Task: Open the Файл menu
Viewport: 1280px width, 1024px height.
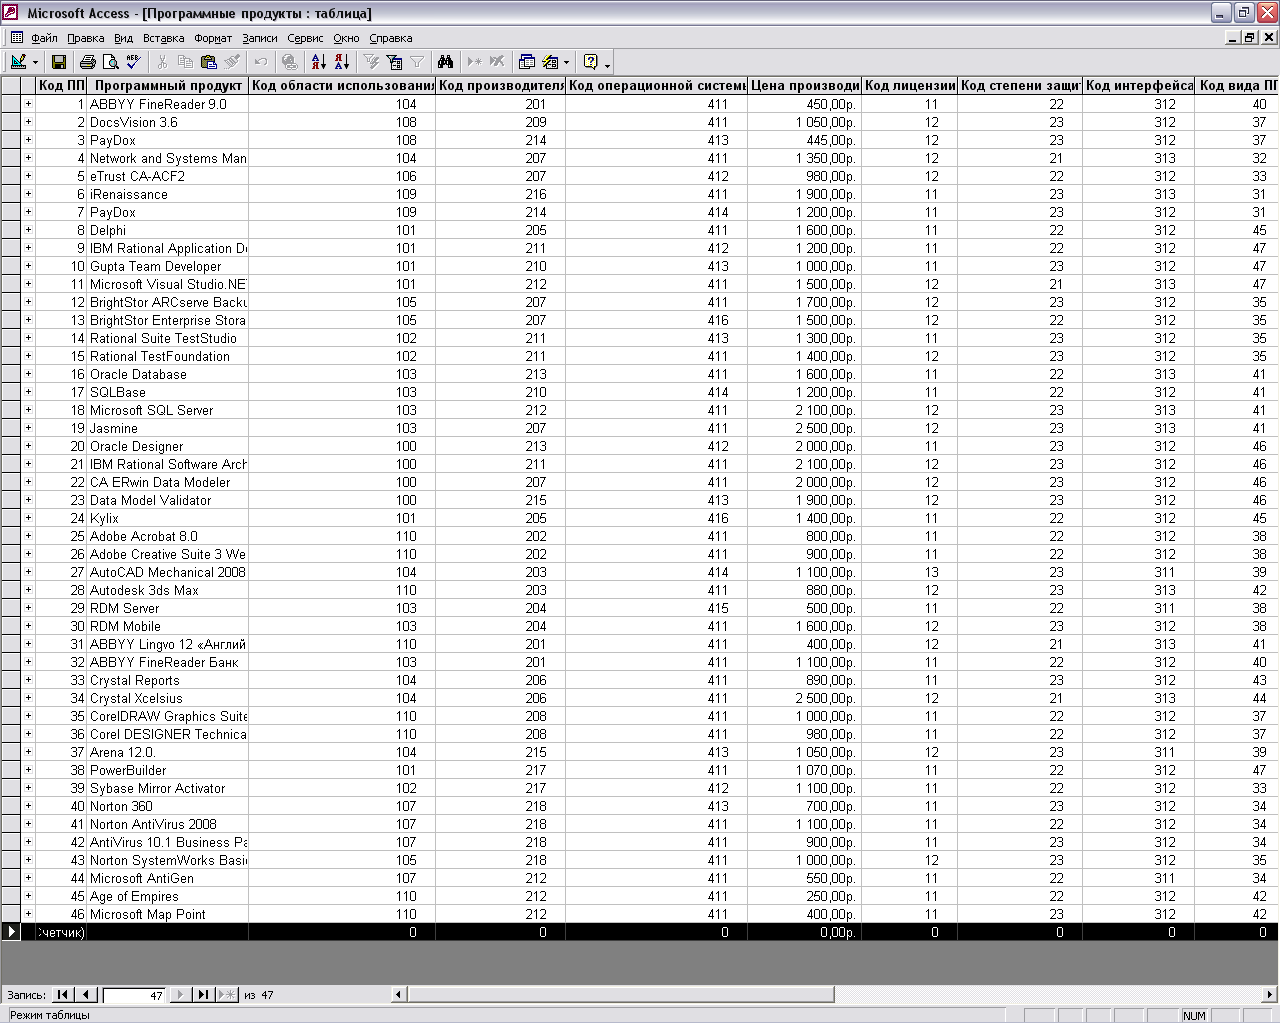Action: point(44,38)
